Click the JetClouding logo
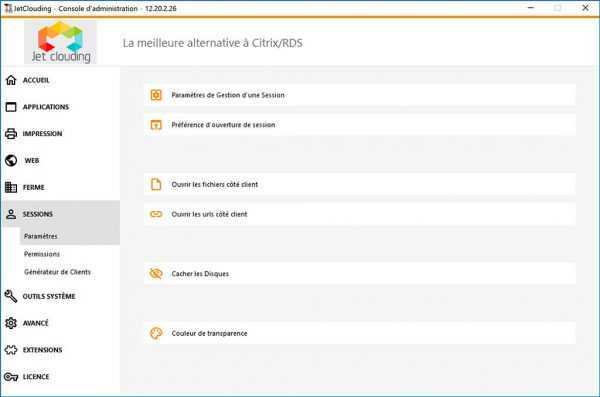Image resolution: width=600 pixels, height=397 pixels. (60, 42)
